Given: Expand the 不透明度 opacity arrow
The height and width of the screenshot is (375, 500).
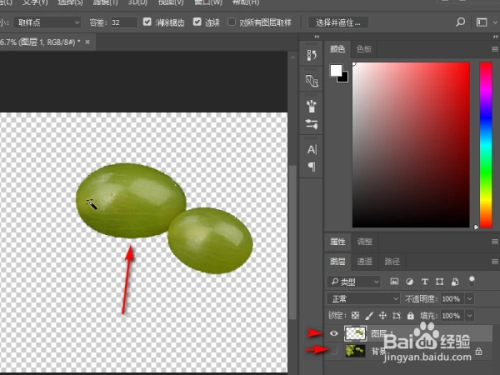Looking at the screenshot, I should [469, 299].
